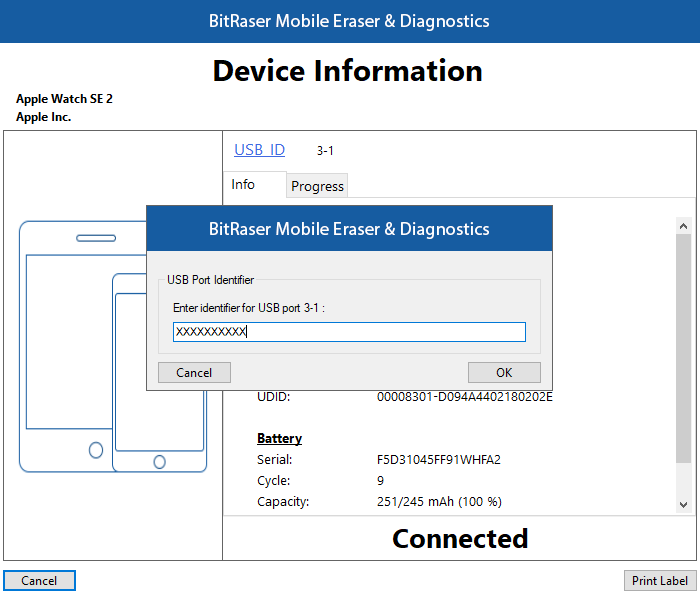Select battery serial F5D31045FF91WHFA2
700x596 pixels.
tap(439, 459)
